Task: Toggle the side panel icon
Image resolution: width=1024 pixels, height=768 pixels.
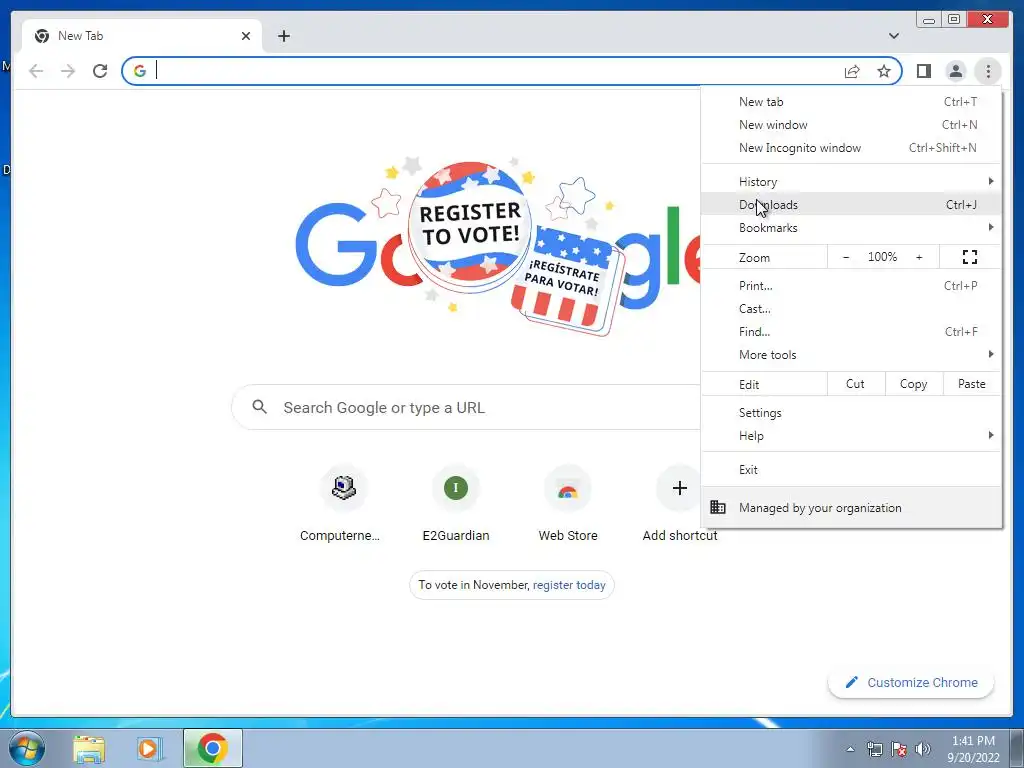Action: click(923, 71)
